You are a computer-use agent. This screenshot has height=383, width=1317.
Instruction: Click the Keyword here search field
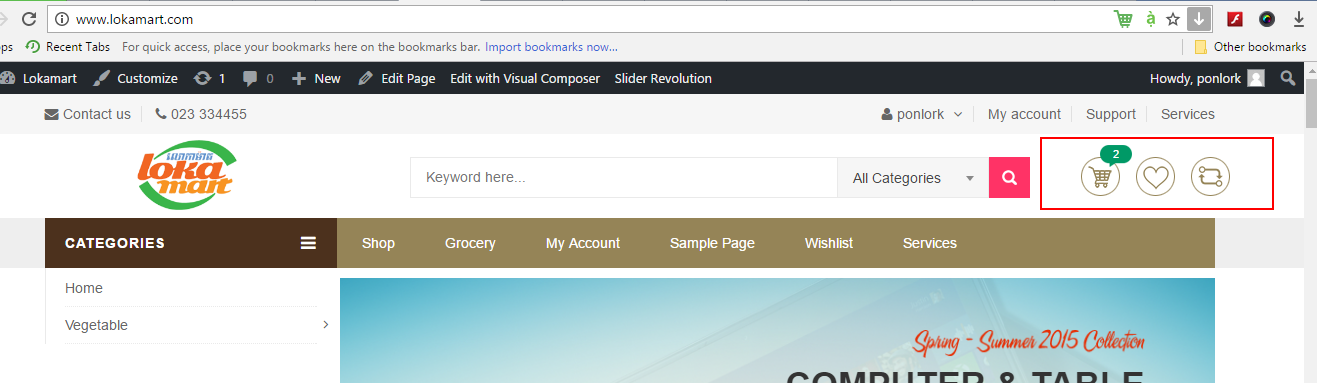[623, 178]
